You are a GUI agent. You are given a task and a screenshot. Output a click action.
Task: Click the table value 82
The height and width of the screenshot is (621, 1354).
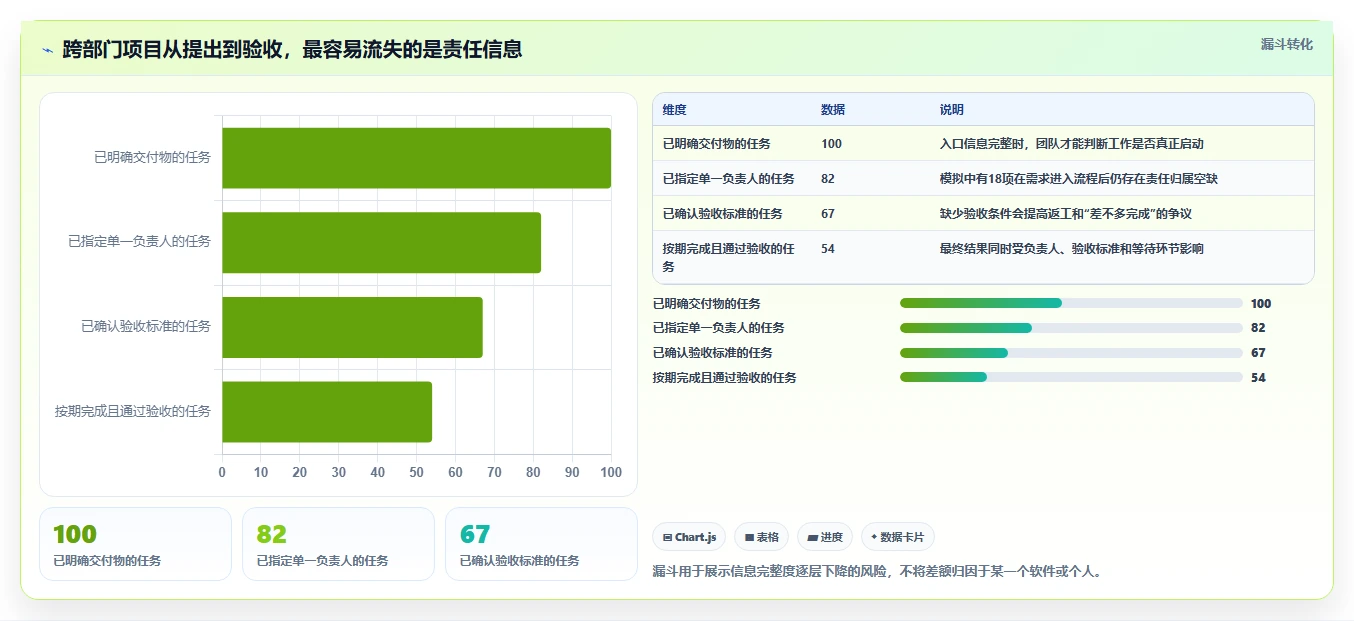(828, 179)
